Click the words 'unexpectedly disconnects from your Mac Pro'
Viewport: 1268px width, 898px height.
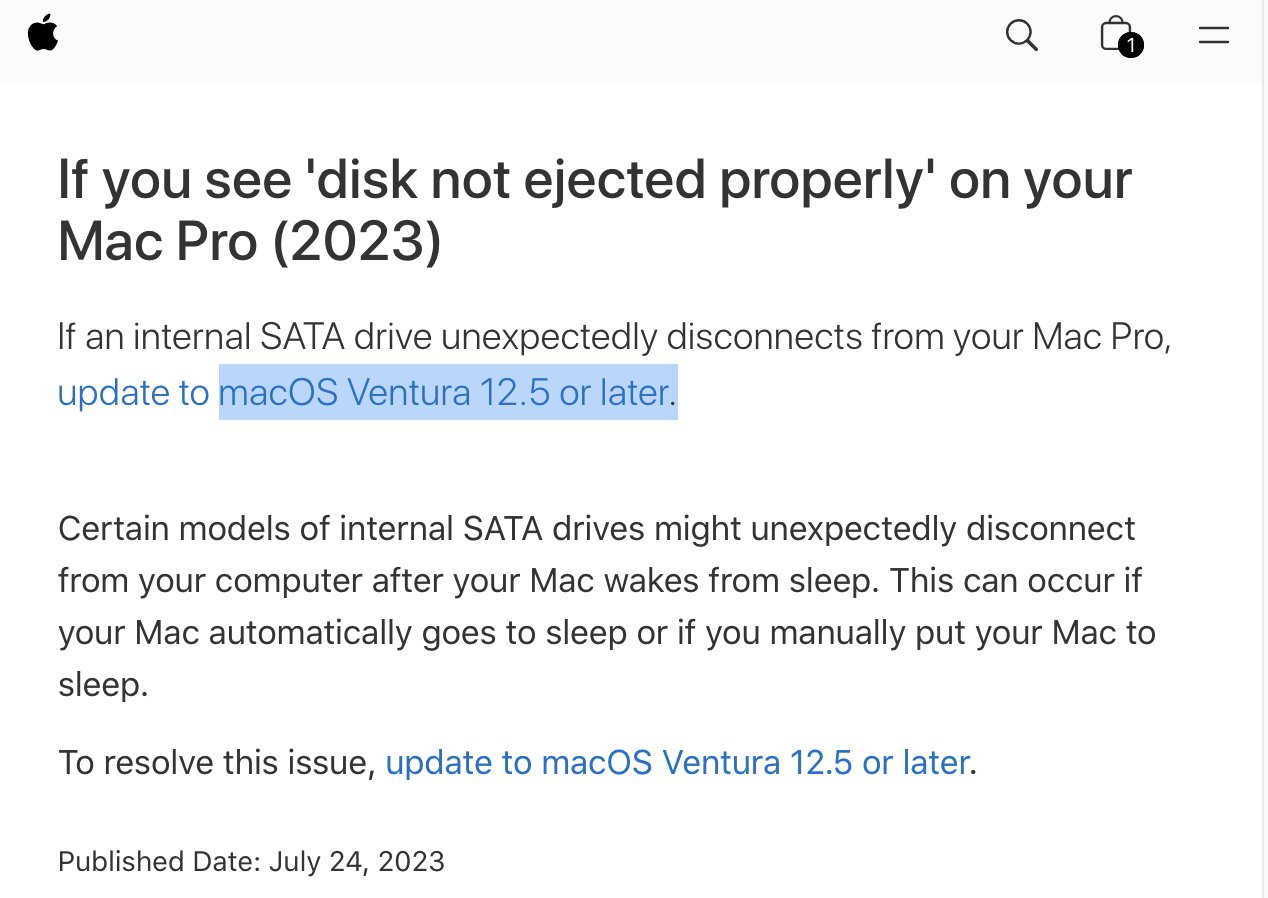coord(805,337)
